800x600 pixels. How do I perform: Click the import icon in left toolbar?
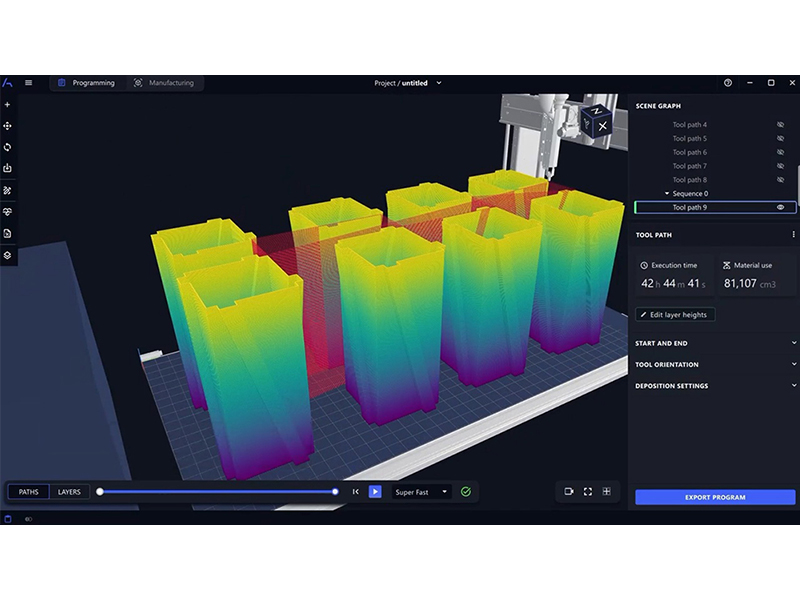click(x=7, y=168)
